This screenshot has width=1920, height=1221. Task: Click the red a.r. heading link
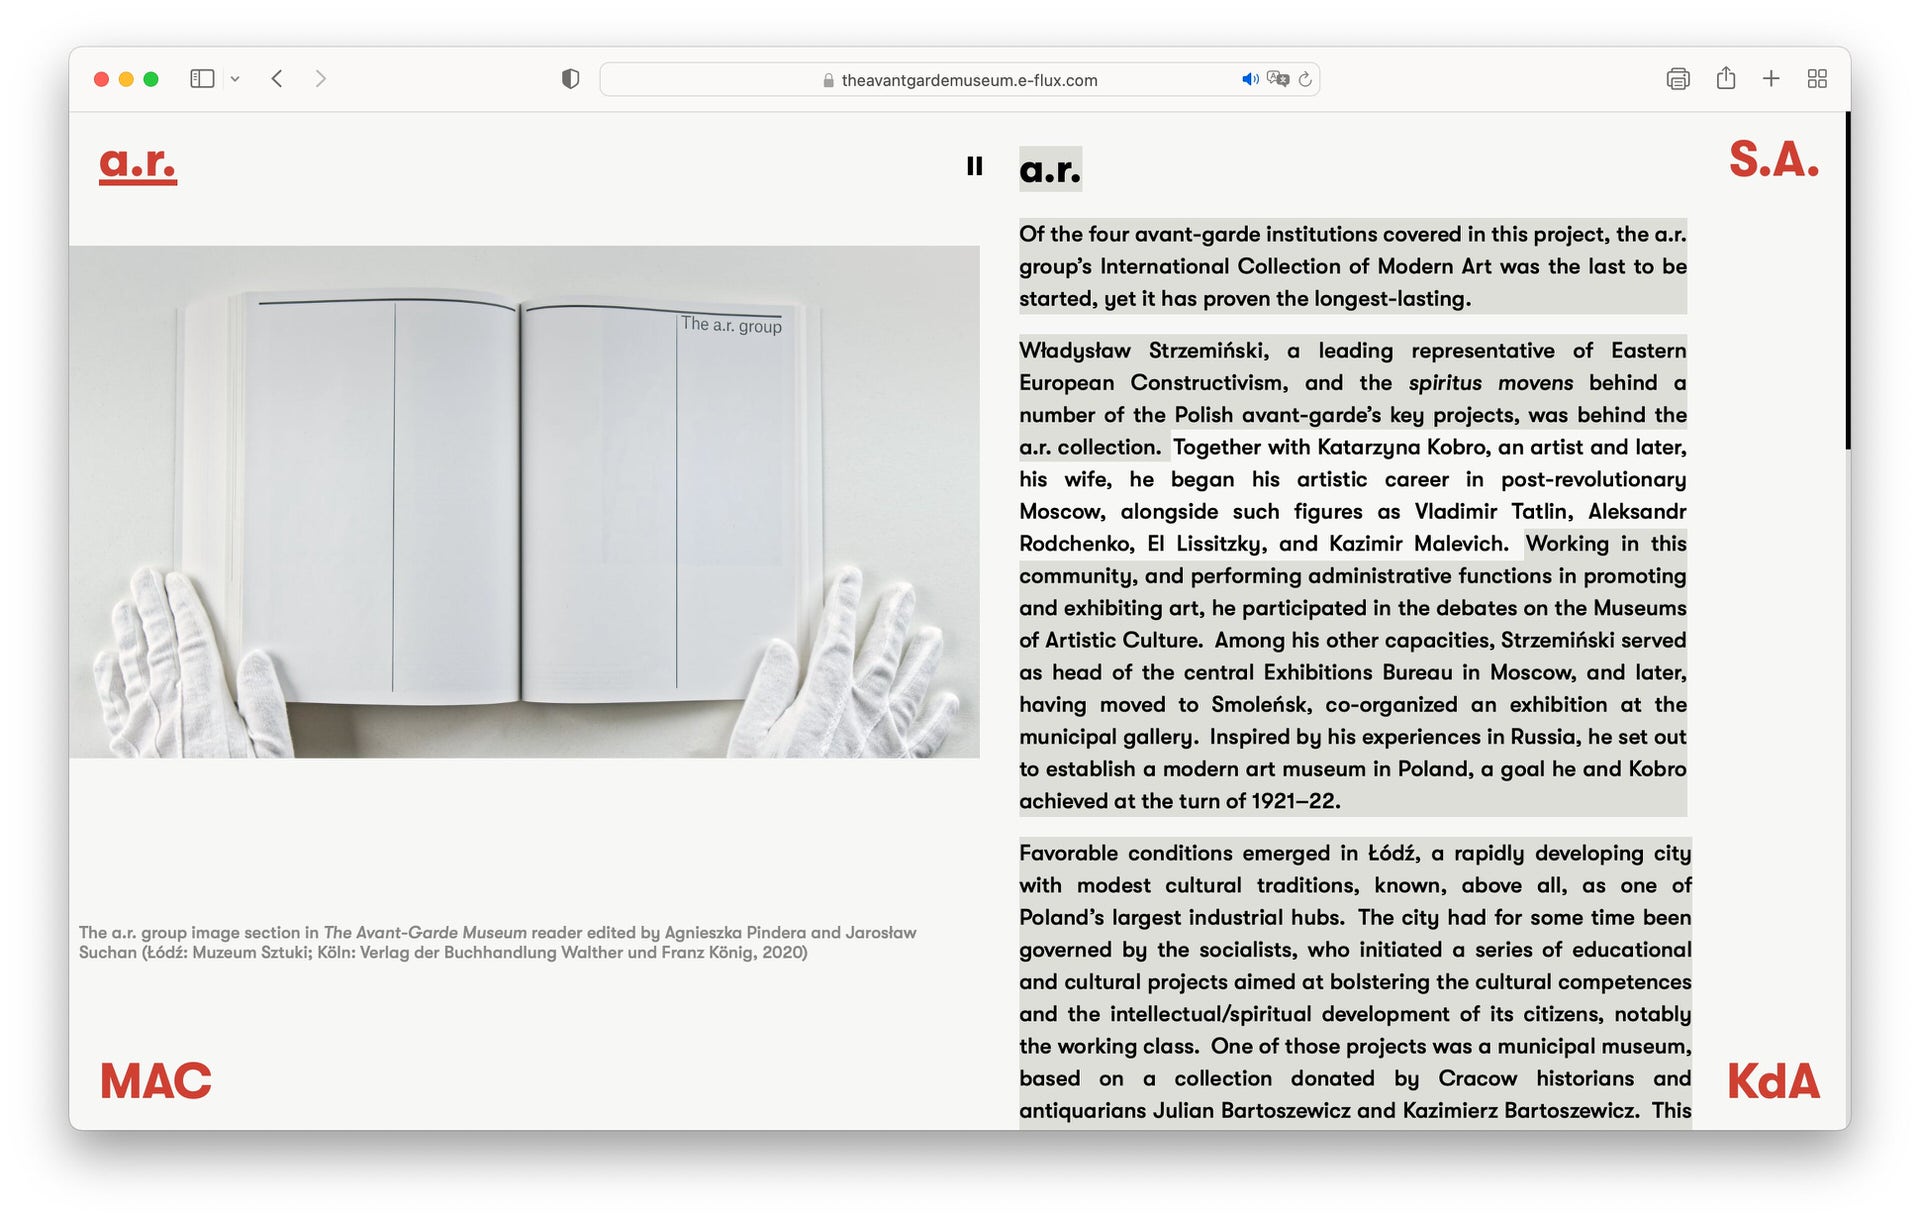click(138, 162)
